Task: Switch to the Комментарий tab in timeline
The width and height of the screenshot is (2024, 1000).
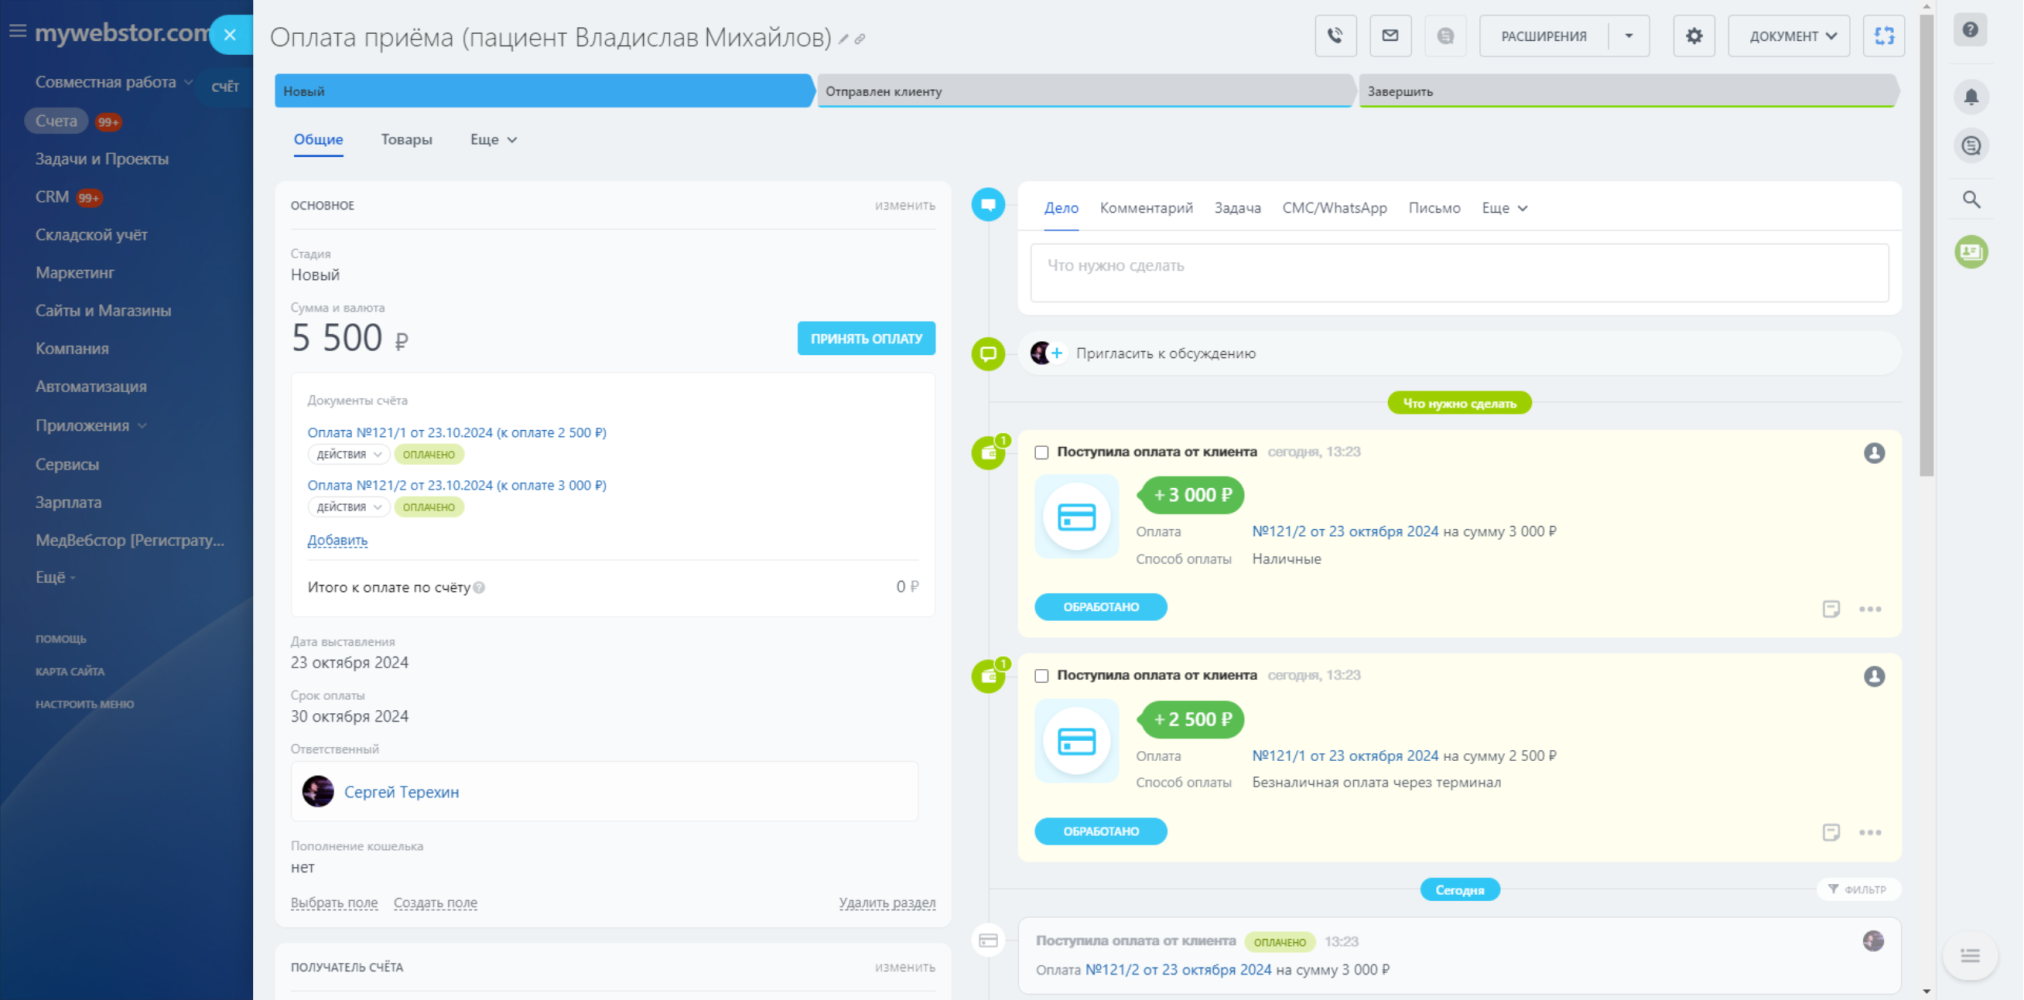Action: tap(1146, 208)
